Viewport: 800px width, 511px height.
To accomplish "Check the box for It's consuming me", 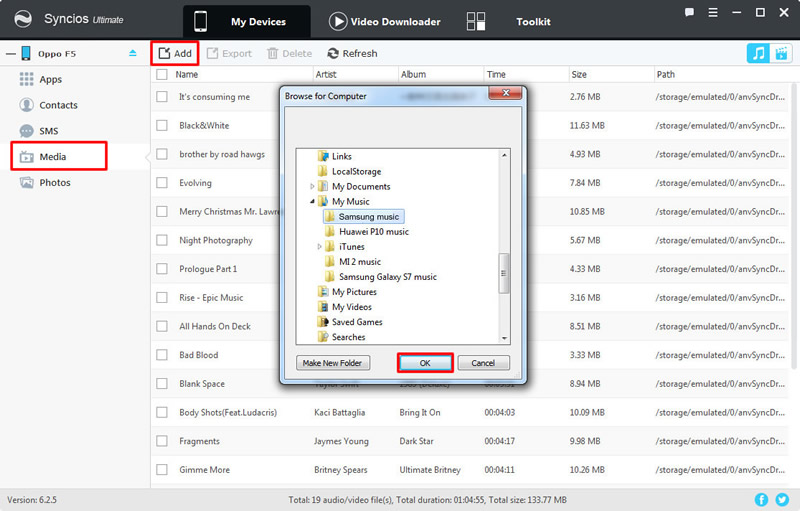I will coord(162,96).
